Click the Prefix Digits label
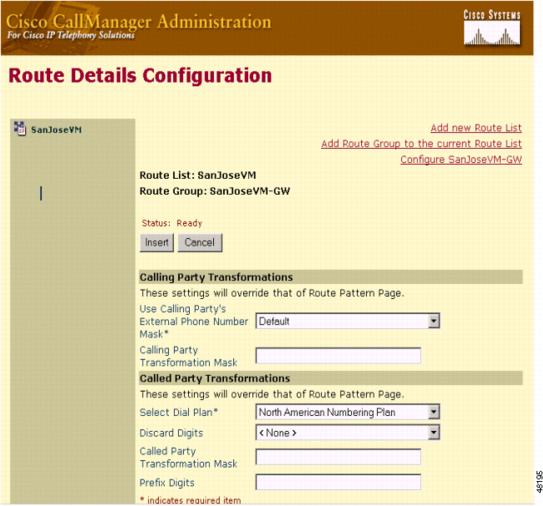This screenshot has width=543, height=506. [167, 482]
